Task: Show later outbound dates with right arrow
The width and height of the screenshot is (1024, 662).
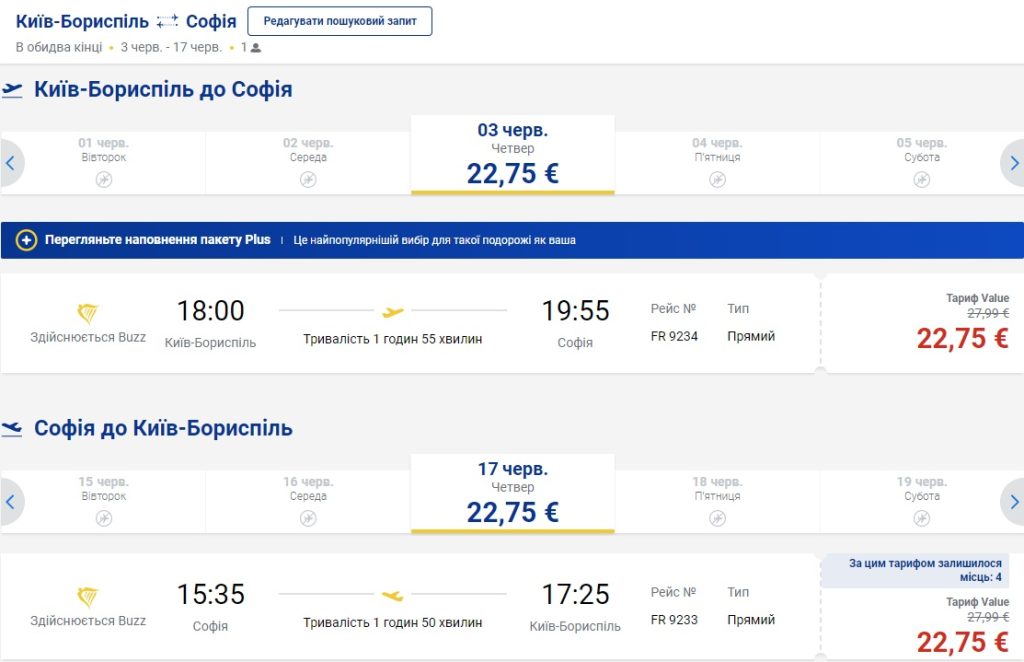Action: pos(1013,162)
